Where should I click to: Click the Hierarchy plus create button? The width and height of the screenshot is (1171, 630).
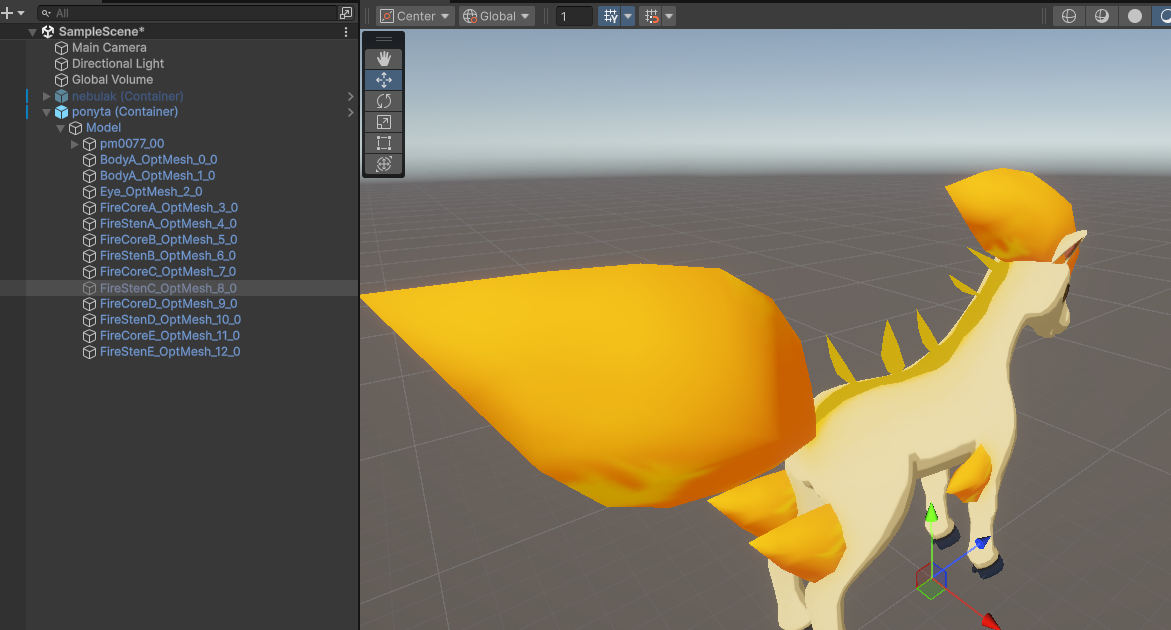point(7,13)
